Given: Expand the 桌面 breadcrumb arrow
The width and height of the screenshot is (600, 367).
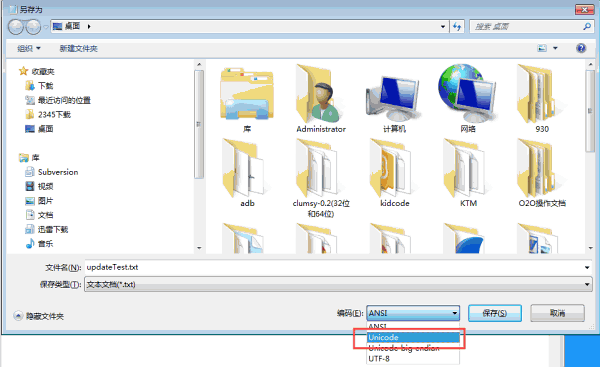Looking at the screenshot, I should coord(89,26).
